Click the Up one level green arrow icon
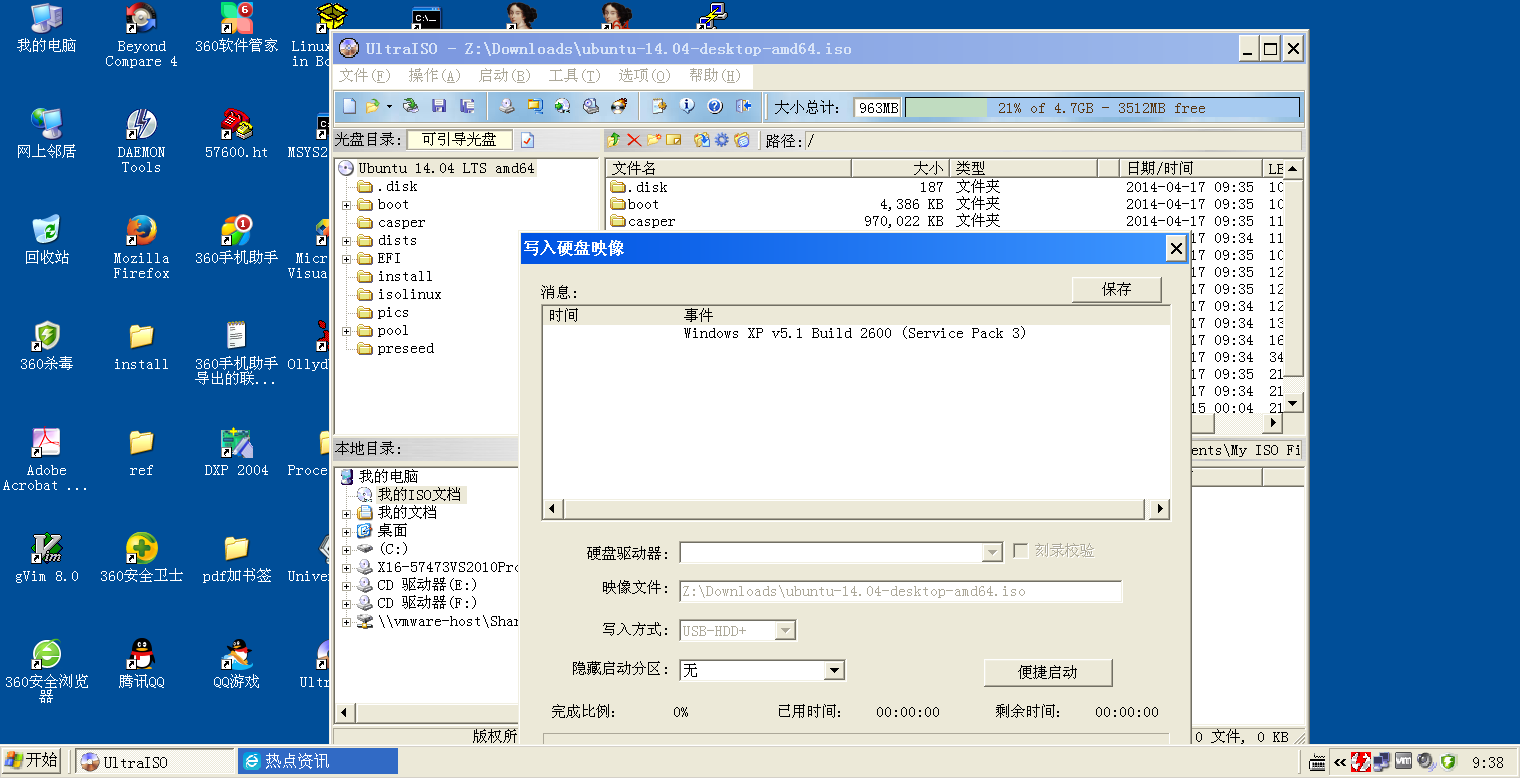The height and width of the screenshot is (778, 1520). pos(615,140)
